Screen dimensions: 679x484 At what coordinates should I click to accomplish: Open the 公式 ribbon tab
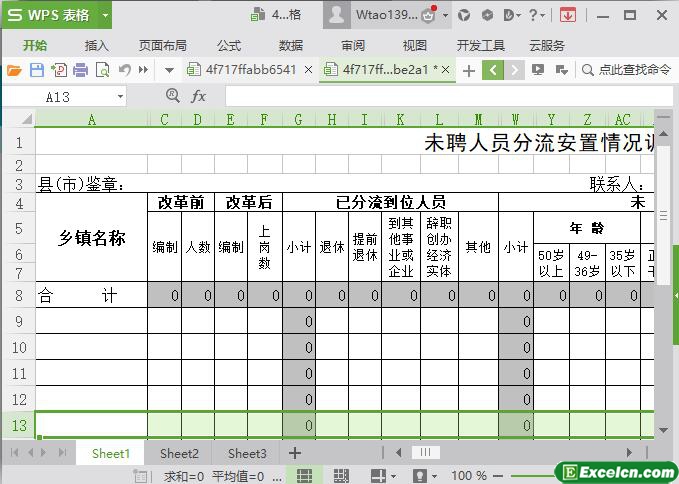[x=229, y=45]
